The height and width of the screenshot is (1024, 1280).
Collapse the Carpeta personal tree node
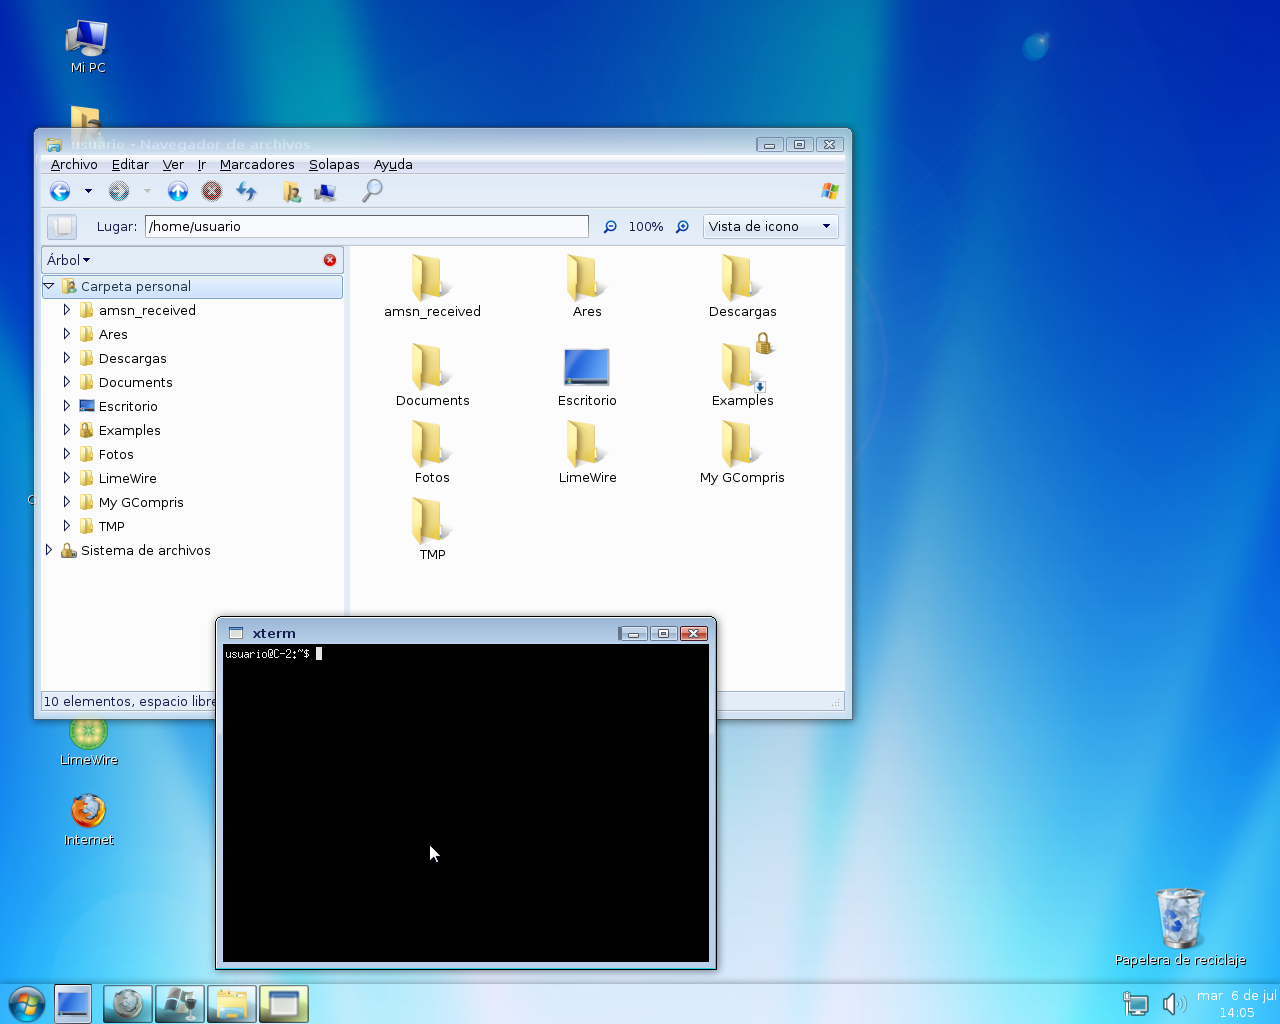click(49, 286)
